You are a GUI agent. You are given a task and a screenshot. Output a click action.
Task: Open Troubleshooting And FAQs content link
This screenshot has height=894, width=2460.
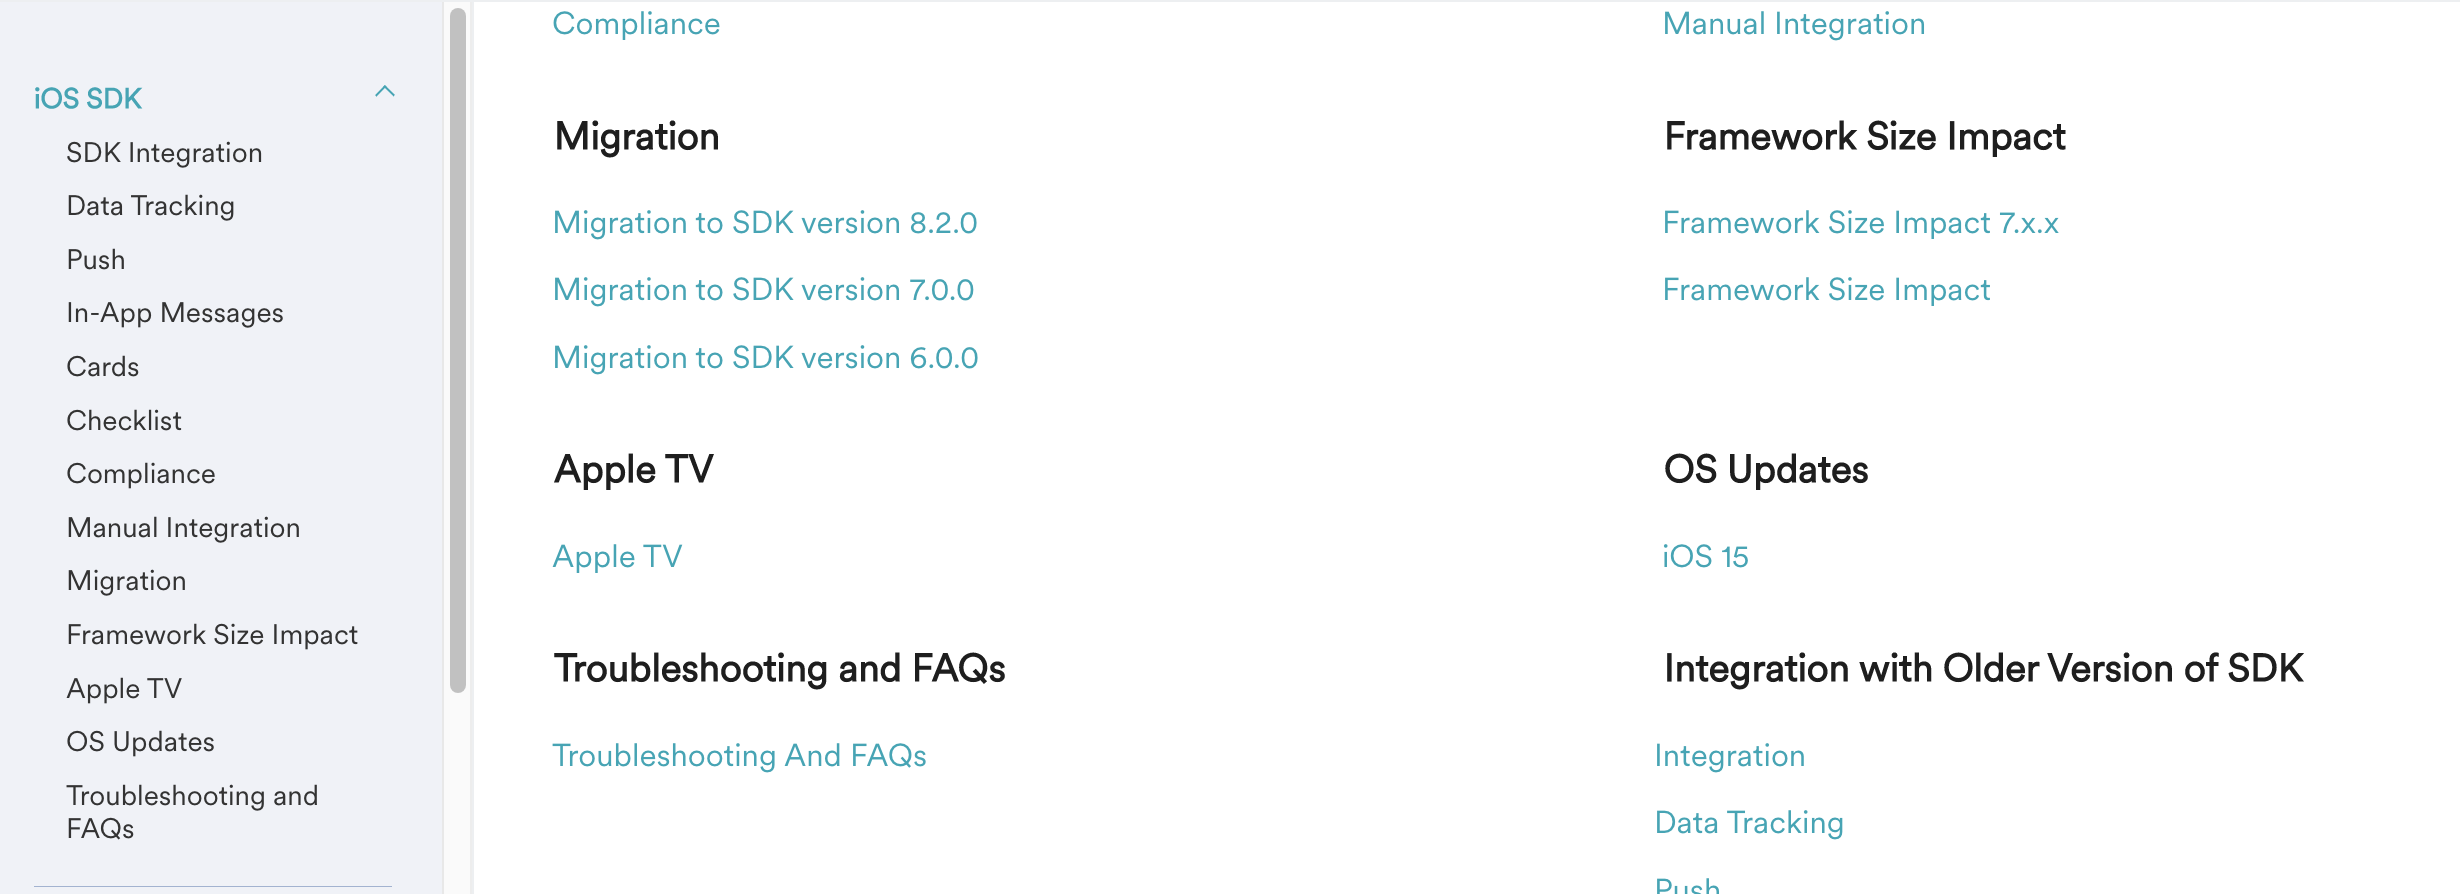739,756
